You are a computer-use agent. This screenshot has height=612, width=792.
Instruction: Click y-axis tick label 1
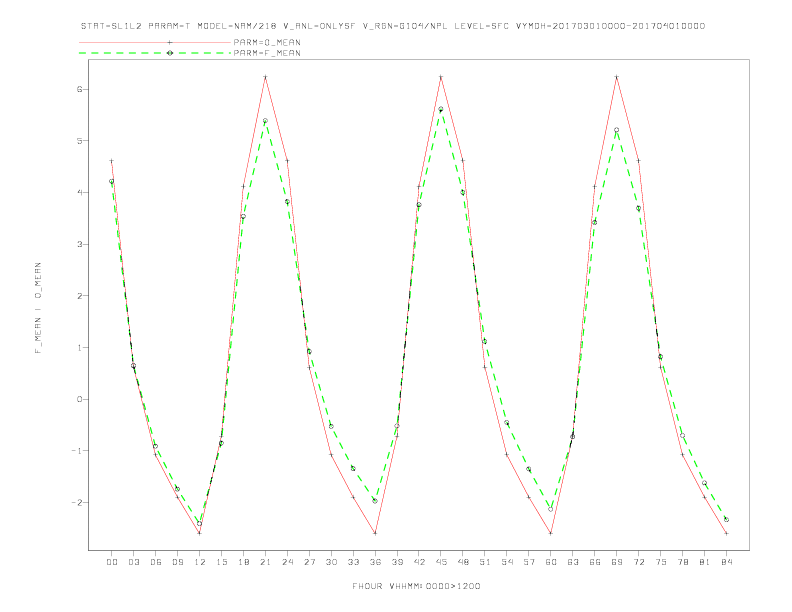[x=79, y=347]
